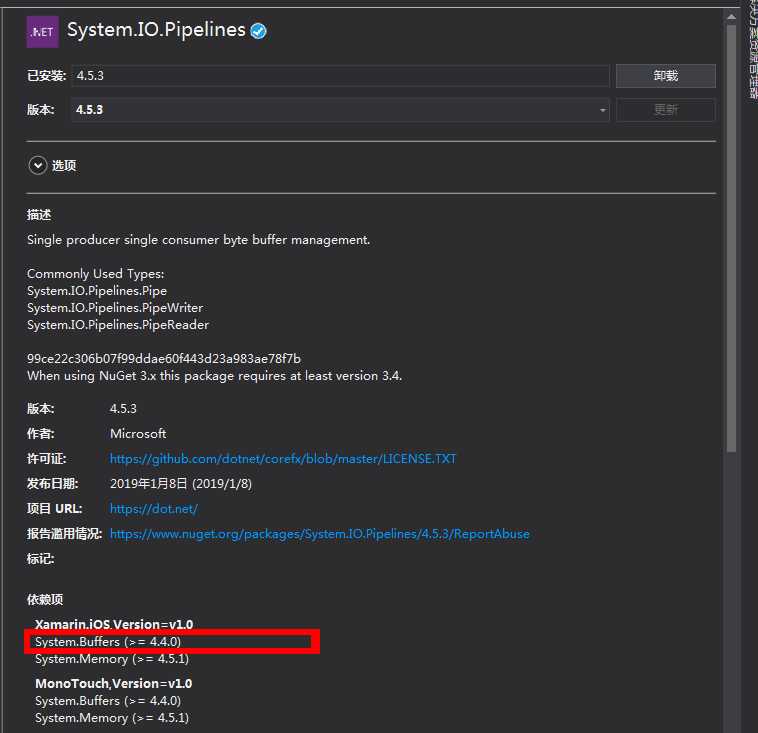Open the nuget.org ReportAbuse link
The height and width of the screenshot is (733, 758).
pyautogui.click(x=320, y=534)
